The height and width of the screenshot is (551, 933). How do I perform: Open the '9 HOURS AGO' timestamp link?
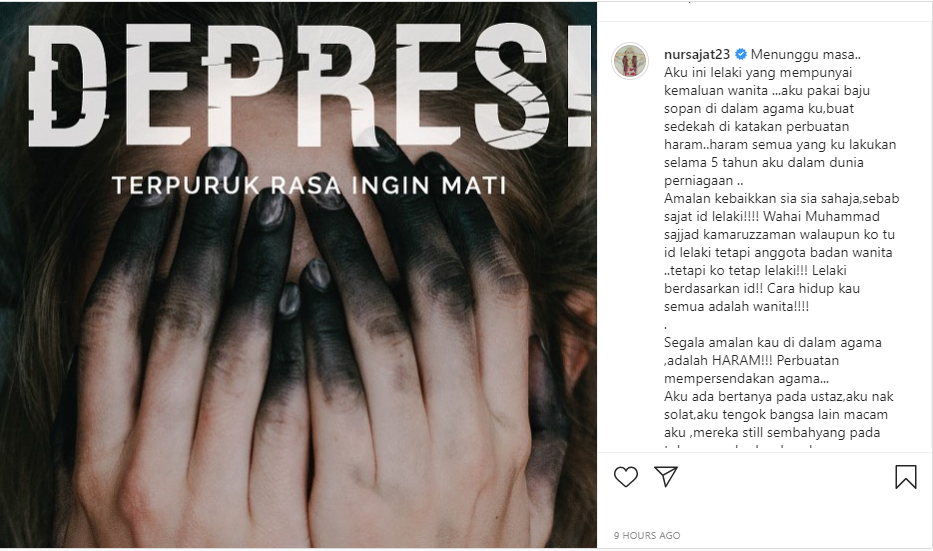(x=647, y=536)
